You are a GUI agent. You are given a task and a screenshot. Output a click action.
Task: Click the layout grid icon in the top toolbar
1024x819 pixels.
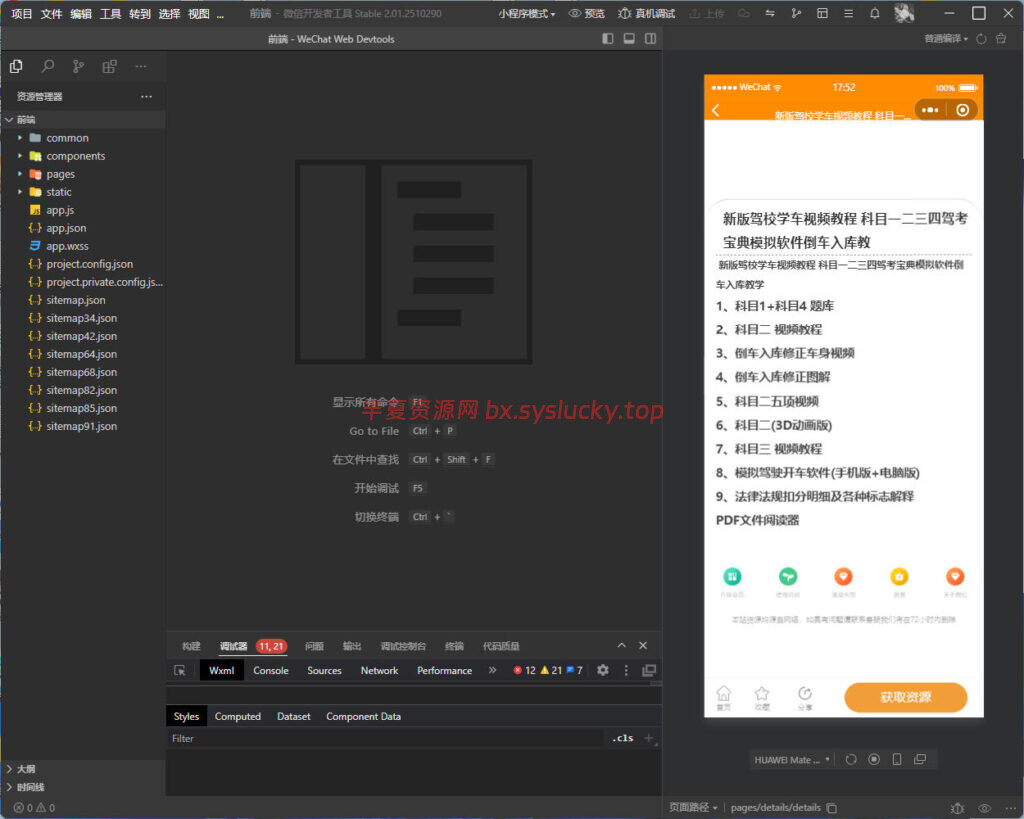point(822,13)
